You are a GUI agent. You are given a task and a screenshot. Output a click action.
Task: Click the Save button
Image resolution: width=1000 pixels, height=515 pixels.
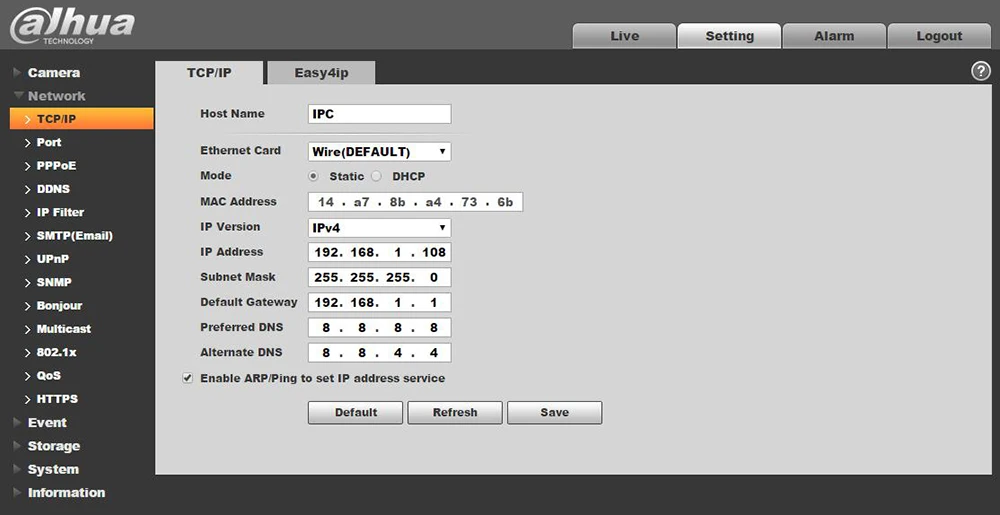pyautogui.click(x=554, y=412)
